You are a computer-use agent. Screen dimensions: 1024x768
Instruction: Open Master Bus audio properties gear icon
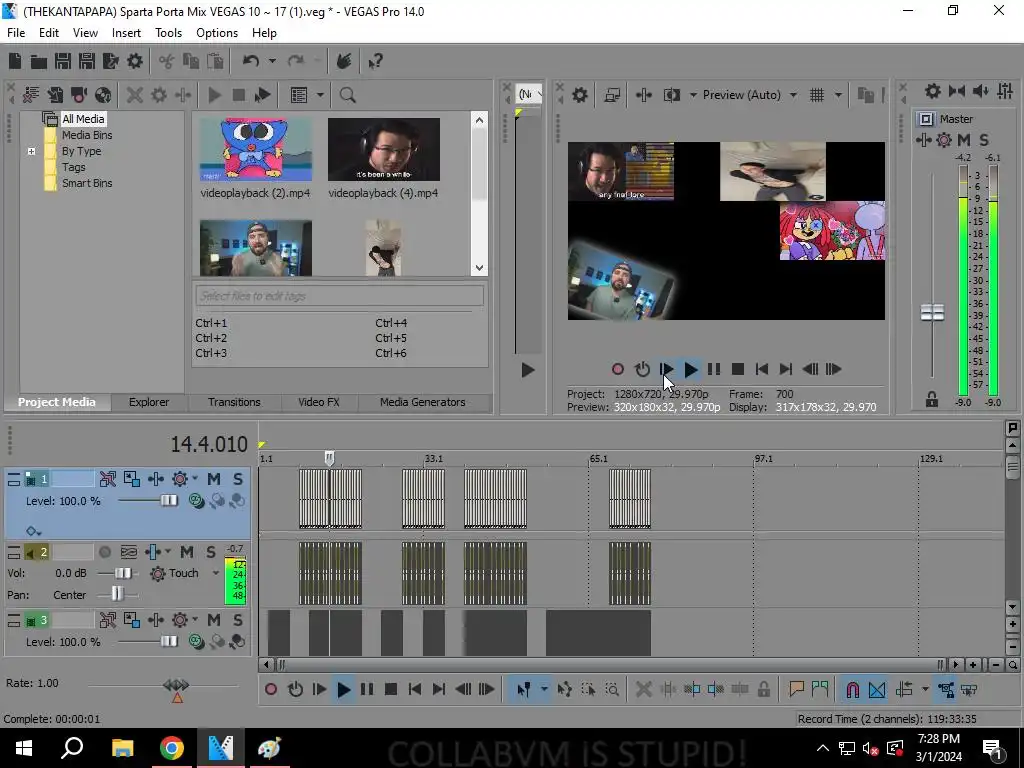[x=933, y=91]
